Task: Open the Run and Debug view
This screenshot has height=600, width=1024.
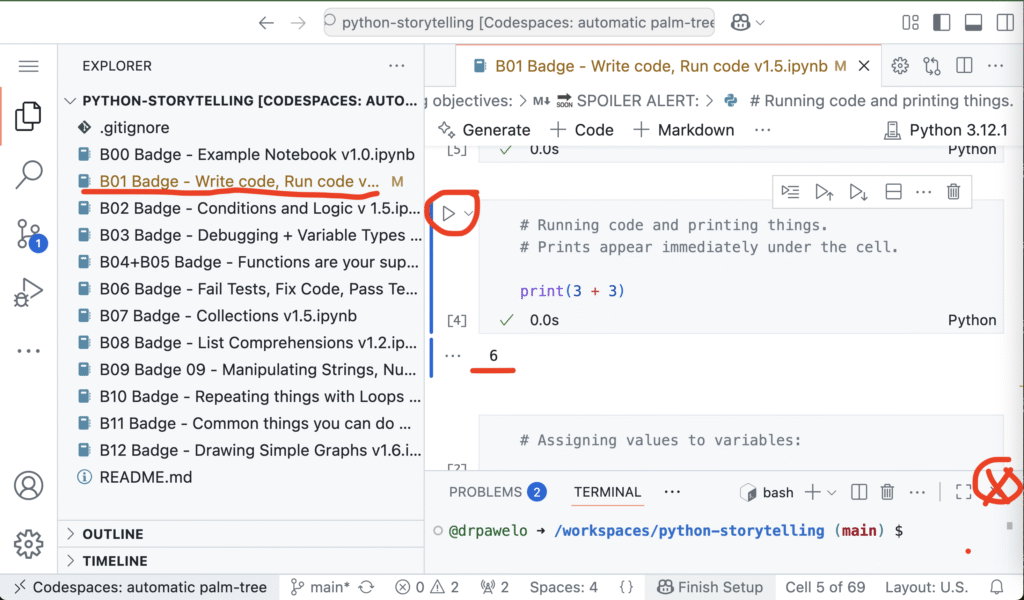Action: pos(29,293)
